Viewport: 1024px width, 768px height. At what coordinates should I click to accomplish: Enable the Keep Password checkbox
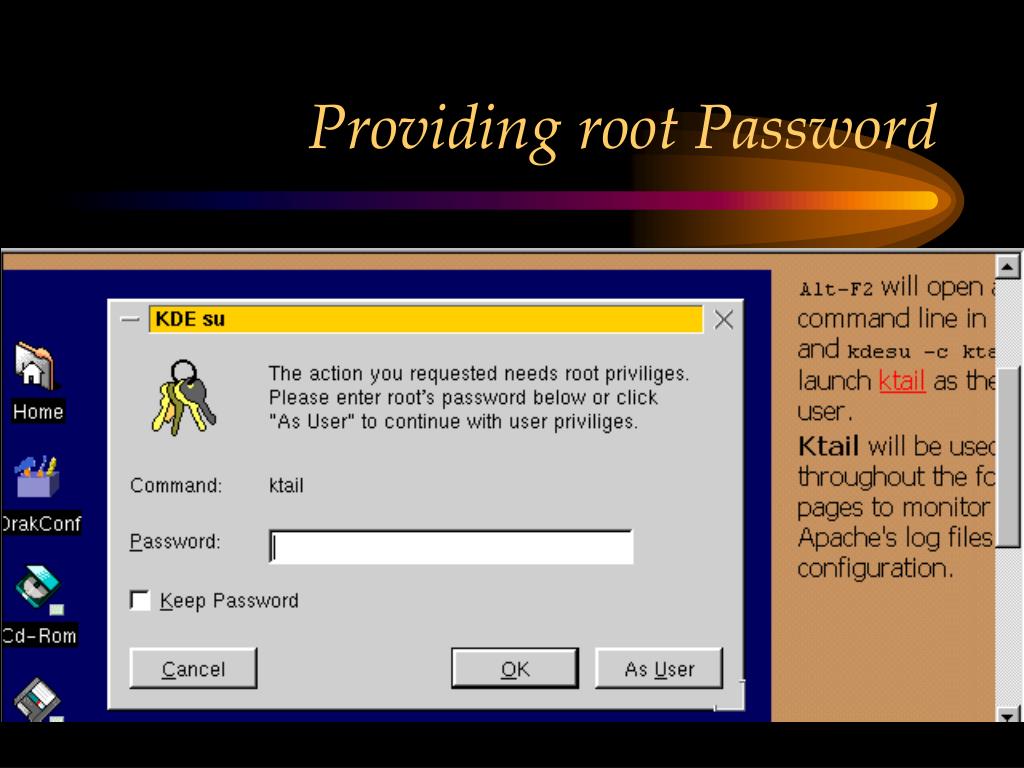(140, 600)
